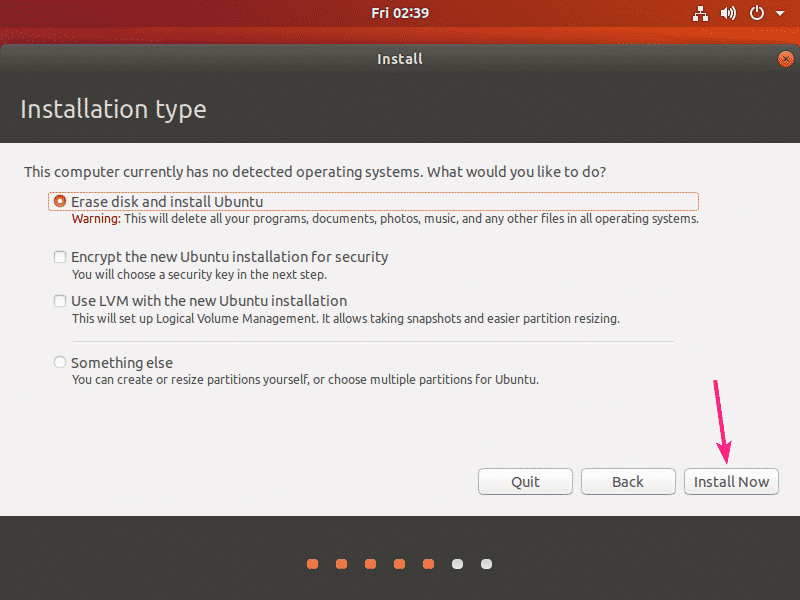Click the Install Now button
This screenshot has width=800, height=600.
click(x=731, y=481)
